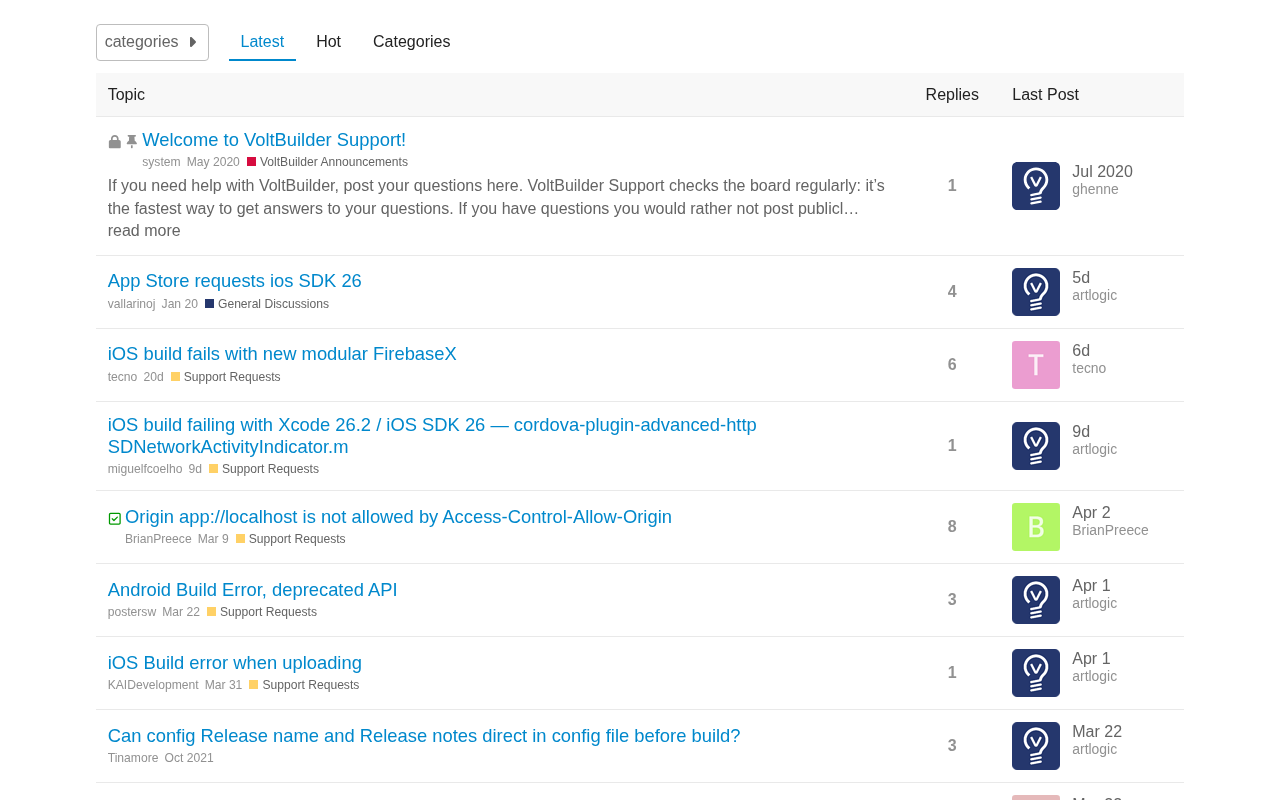Click BrianPreece's green B avatar
1280x800 pixels.
(1036, 527)
